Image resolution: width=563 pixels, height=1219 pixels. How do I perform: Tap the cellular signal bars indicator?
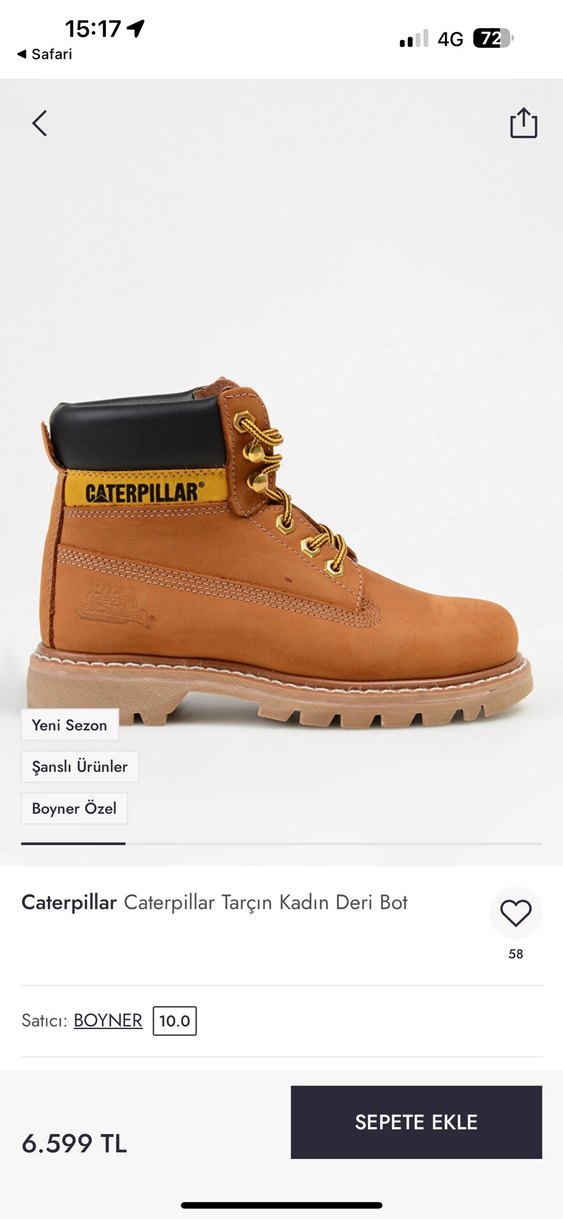(413, 39)
